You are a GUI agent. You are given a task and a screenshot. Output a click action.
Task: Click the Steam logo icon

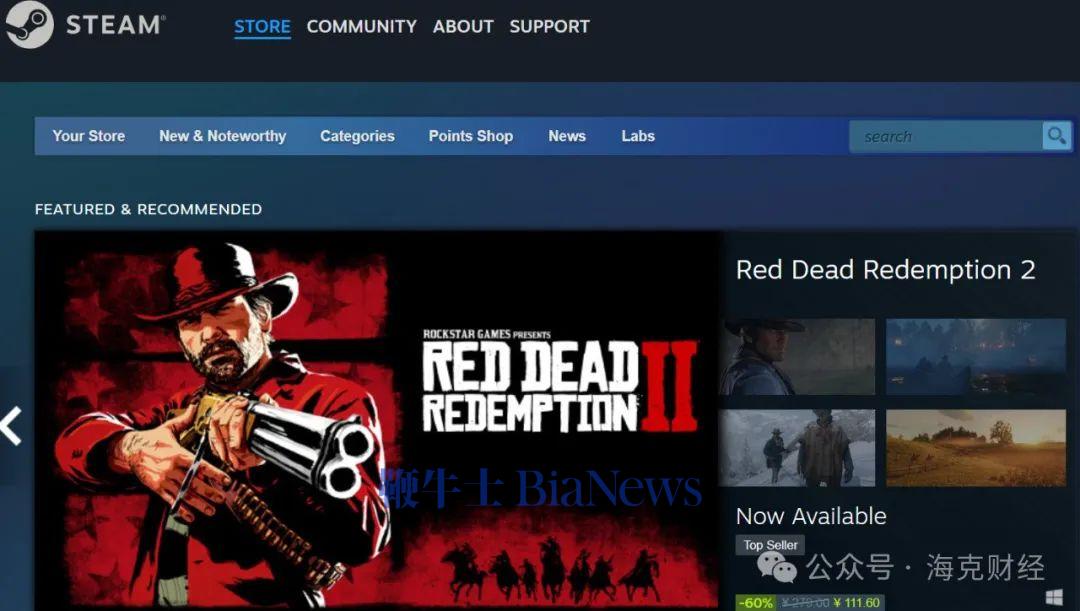click(x=29, y=25)
